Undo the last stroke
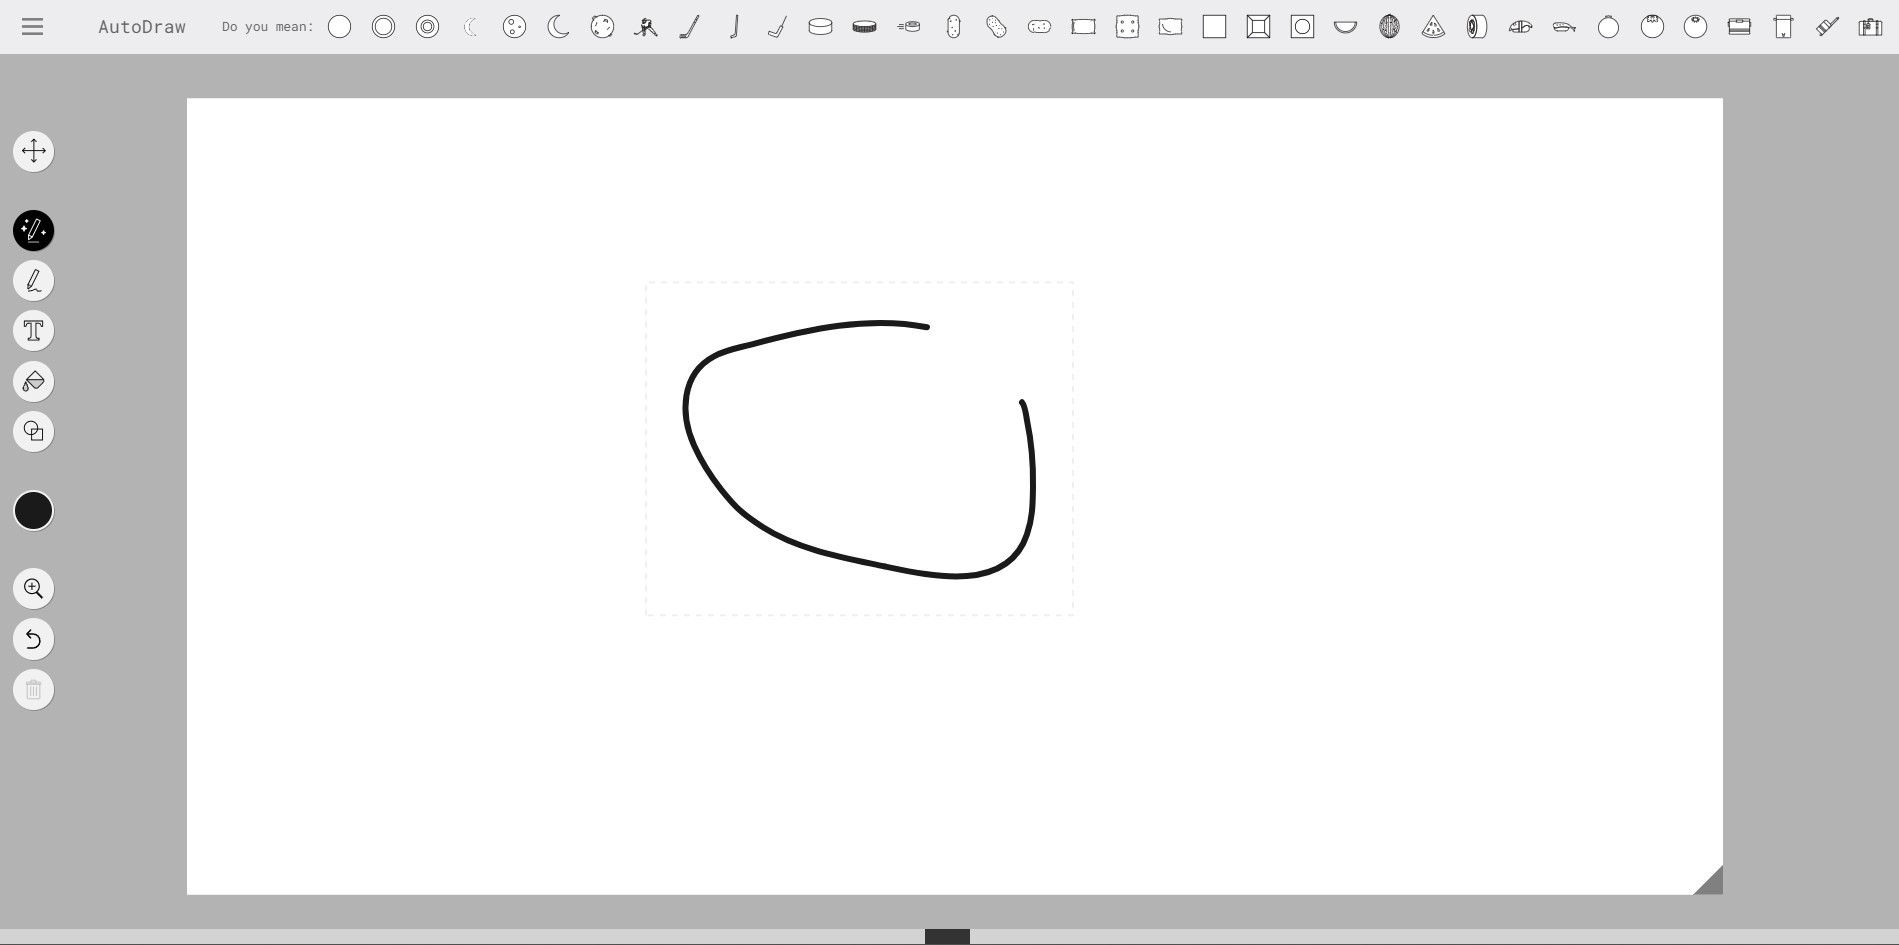This screenshot has height=945, width=1899. (x=33, y=639)
